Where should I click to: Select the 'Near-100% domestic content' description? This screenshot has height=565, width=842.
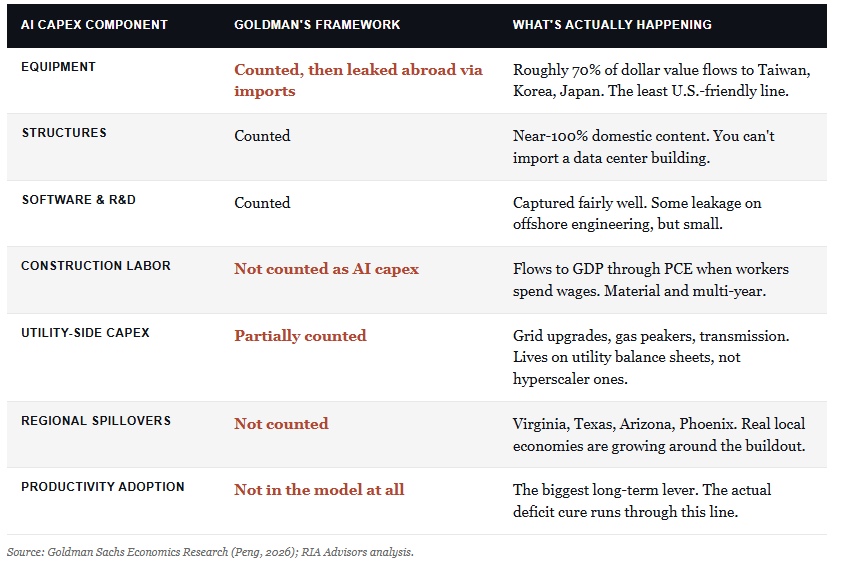643,147
